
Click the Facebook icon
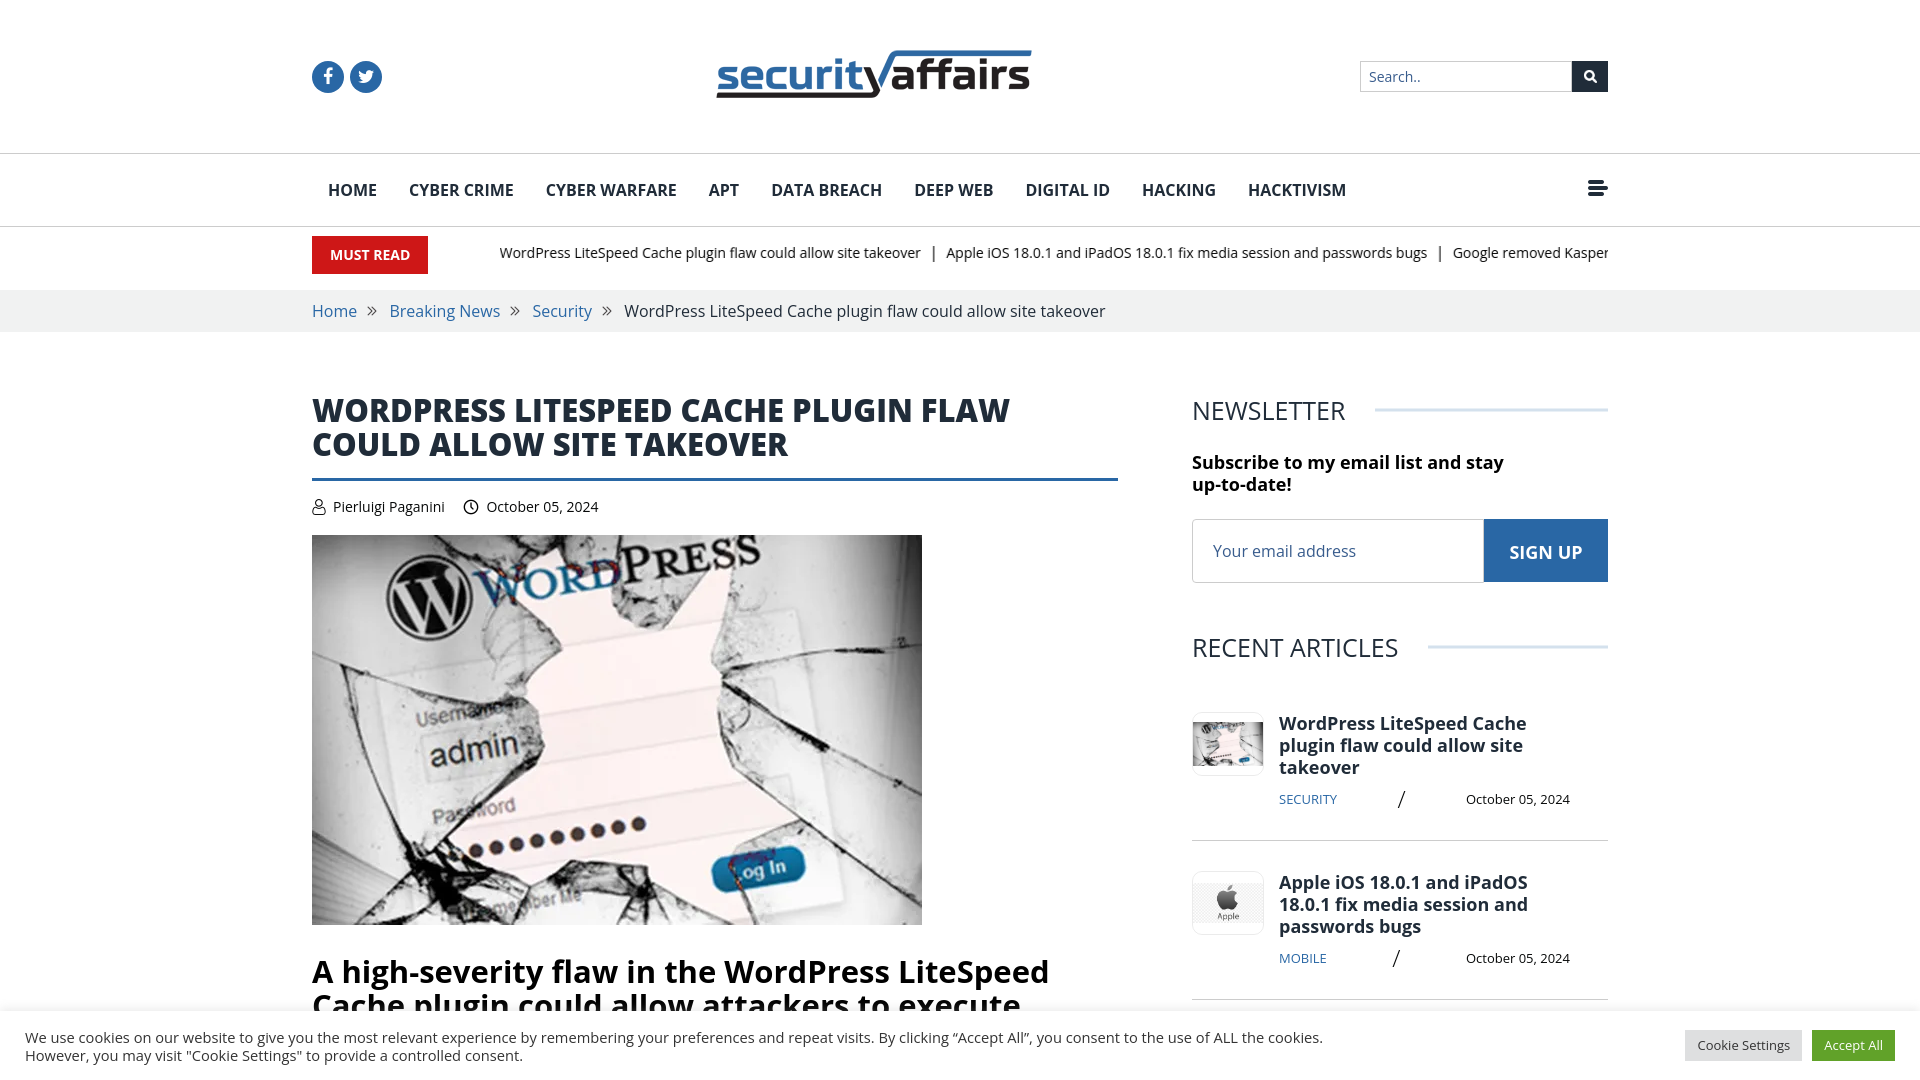(327, 76)
